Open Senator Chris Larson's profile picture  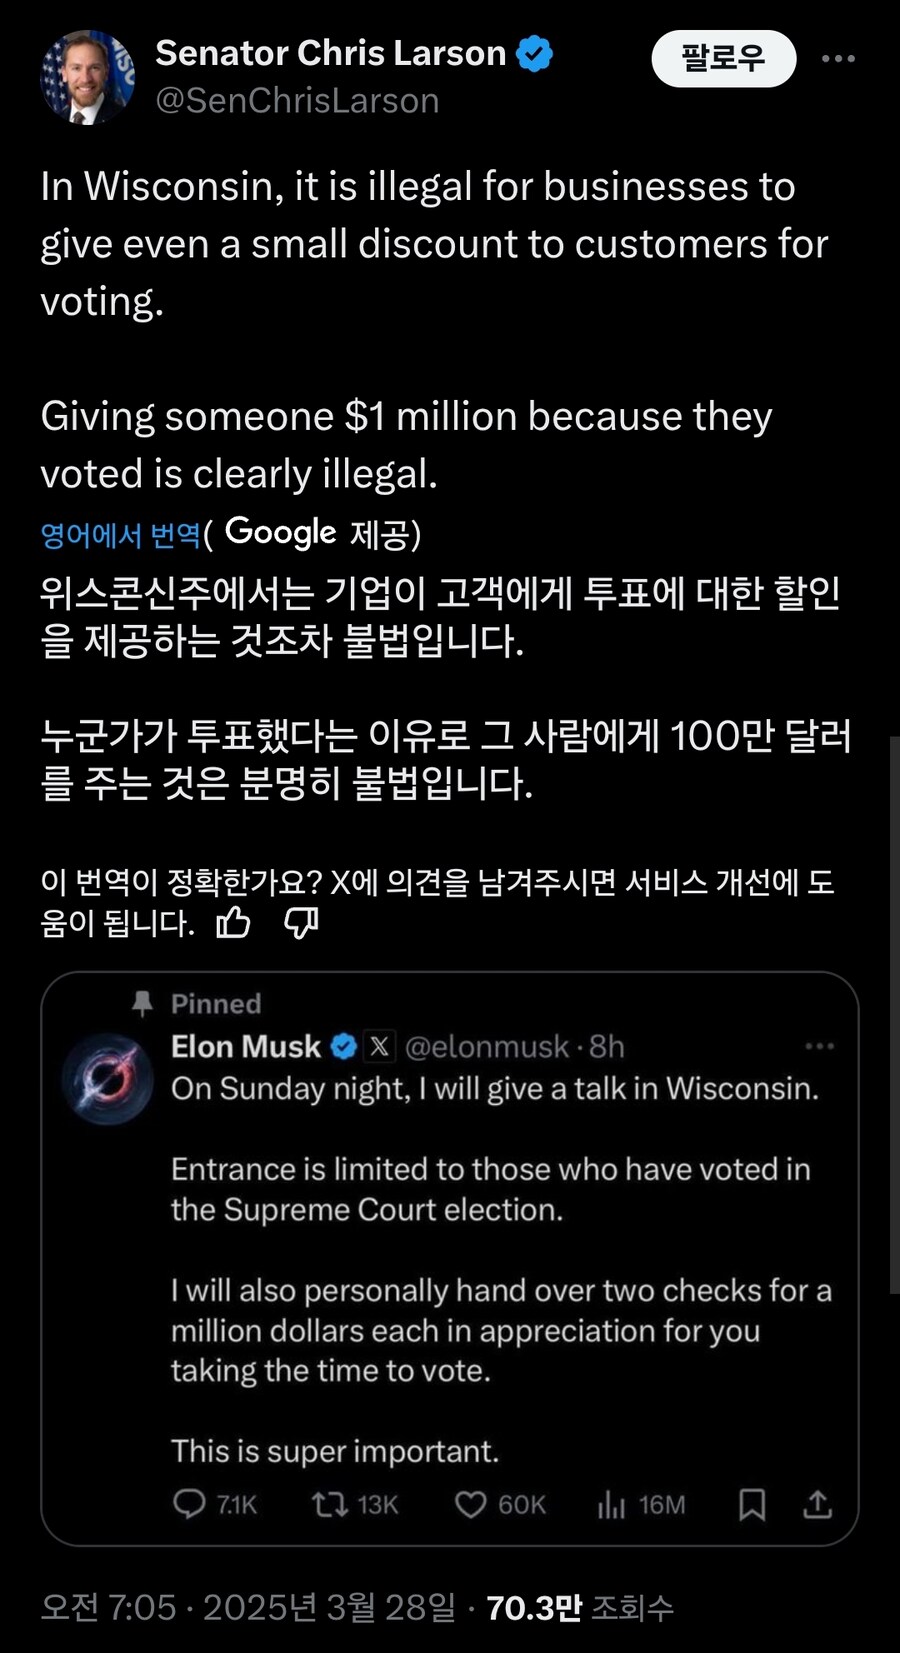point(87,72)
